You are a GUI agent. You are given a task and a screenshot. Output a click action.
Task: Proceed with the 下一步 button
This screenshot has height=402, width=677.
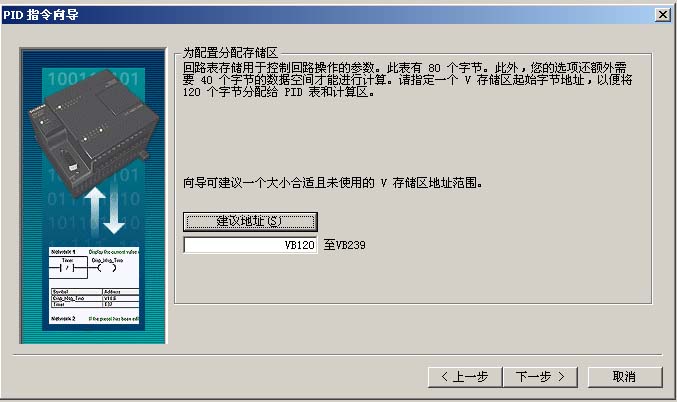click(540, 377)
